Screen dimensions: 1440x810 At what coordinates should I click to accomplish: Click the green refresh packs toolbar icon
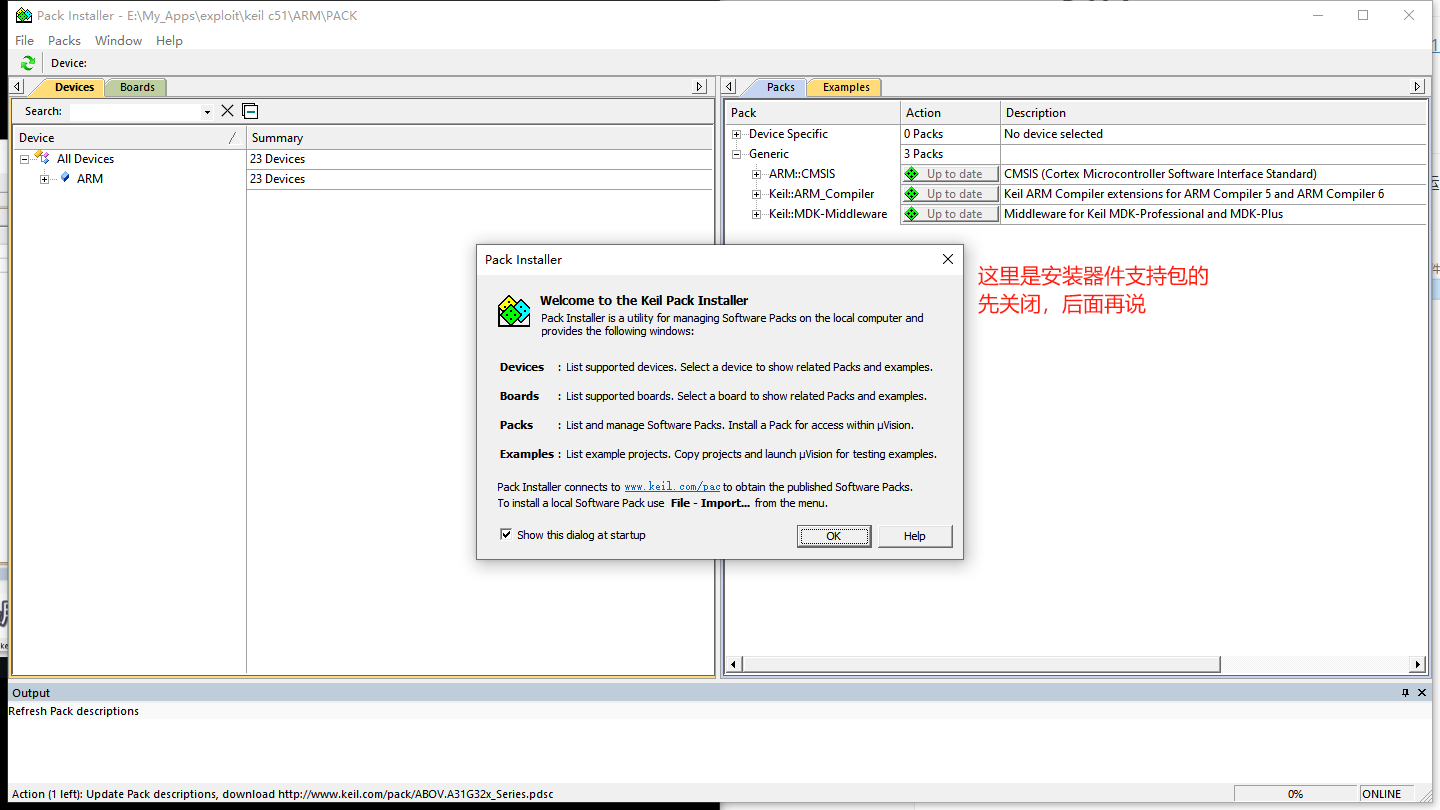[28, 63]
